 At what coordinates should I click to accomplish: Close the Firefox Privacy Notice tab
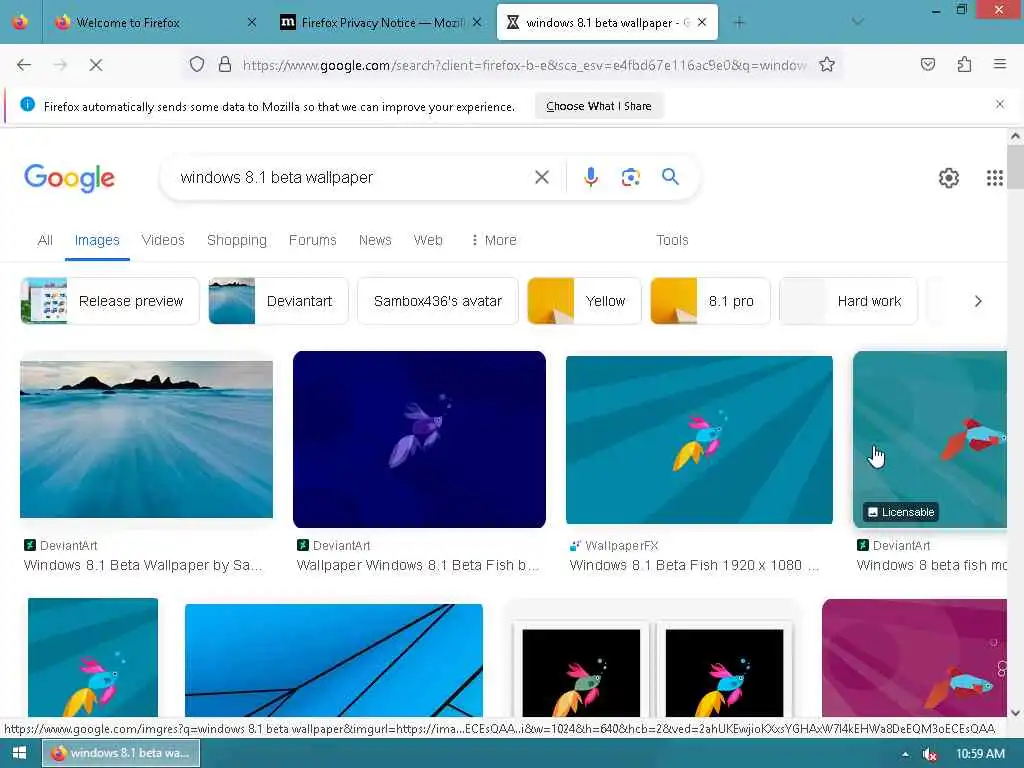[x=477, y=22]
